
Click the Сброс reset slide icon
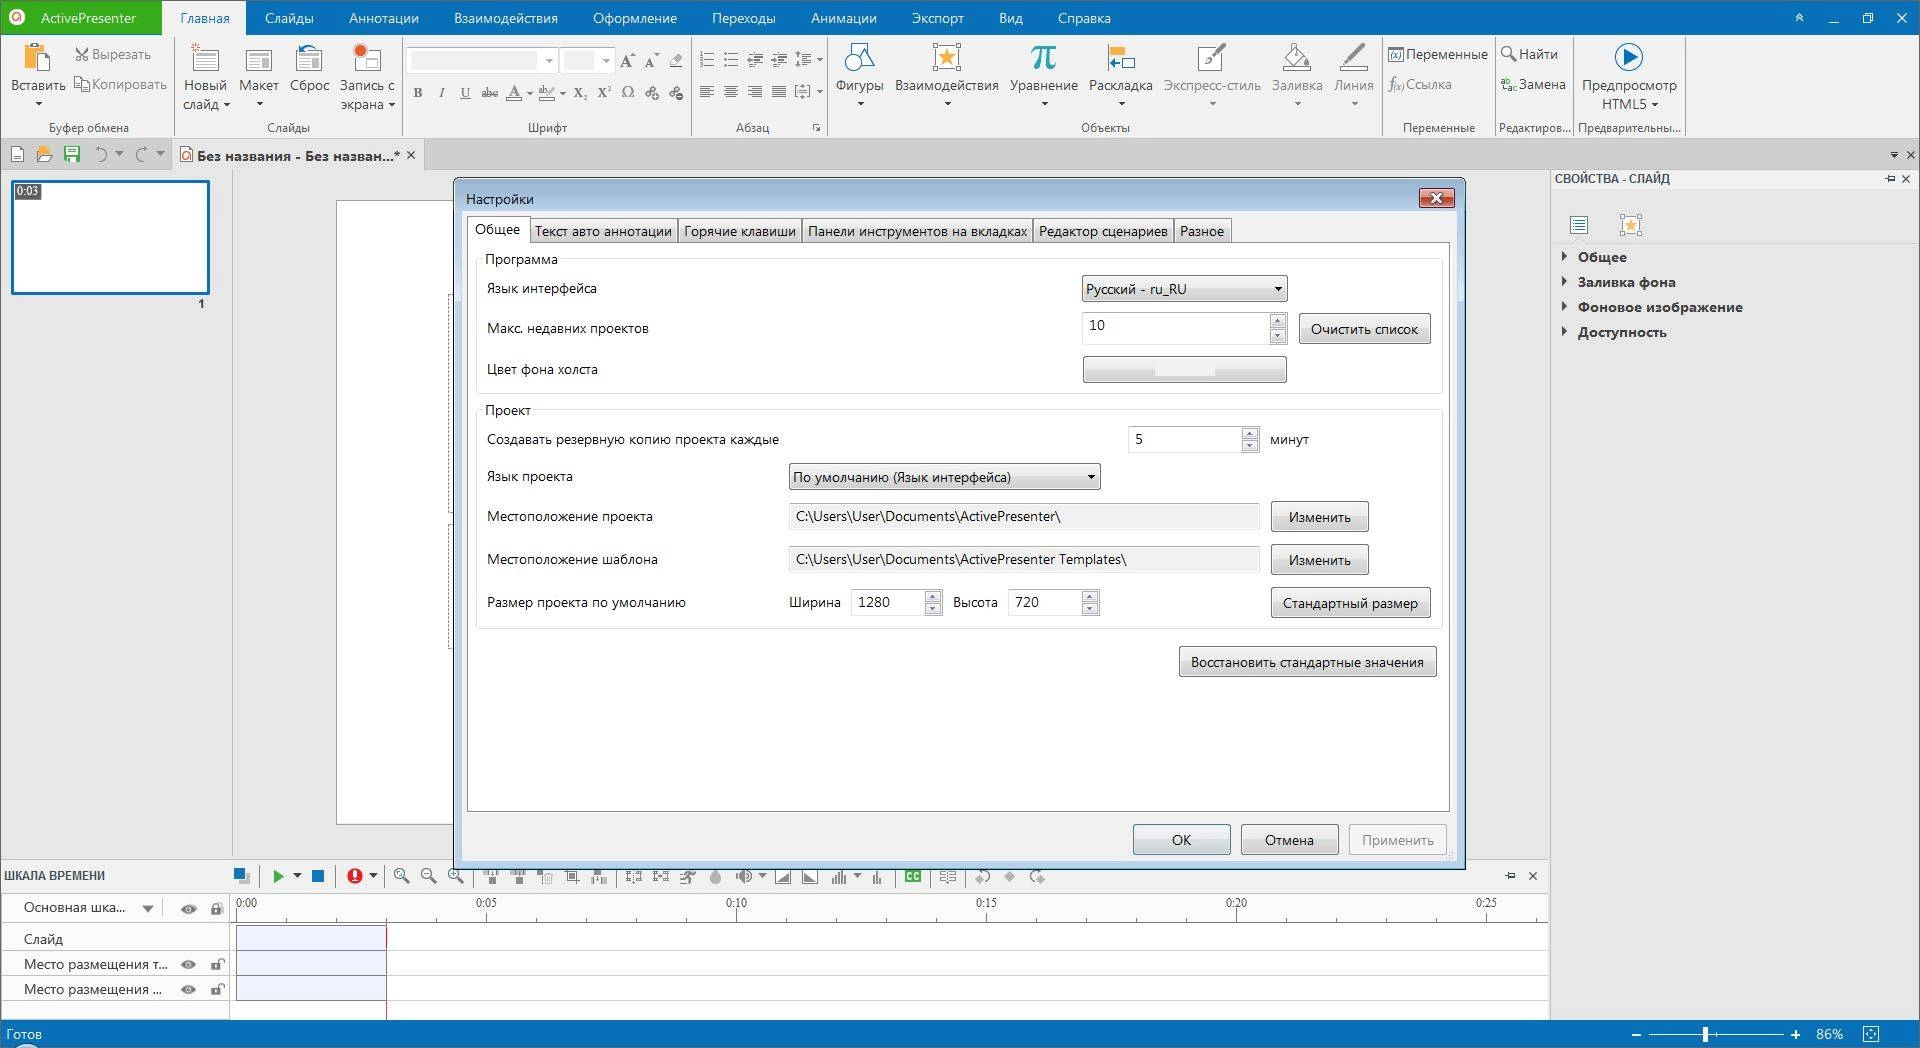[x=309, y=58]
